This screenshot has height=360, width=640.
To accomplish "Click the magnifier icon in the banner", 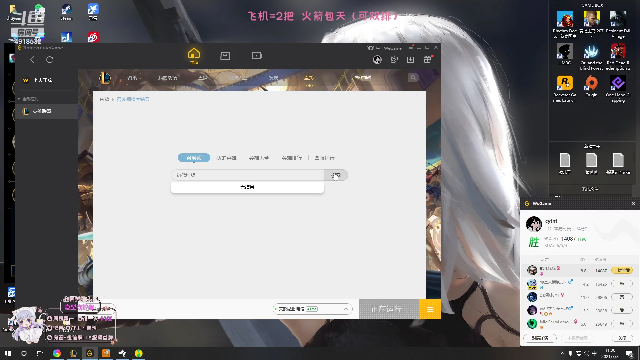I will (x=413, y=78).
